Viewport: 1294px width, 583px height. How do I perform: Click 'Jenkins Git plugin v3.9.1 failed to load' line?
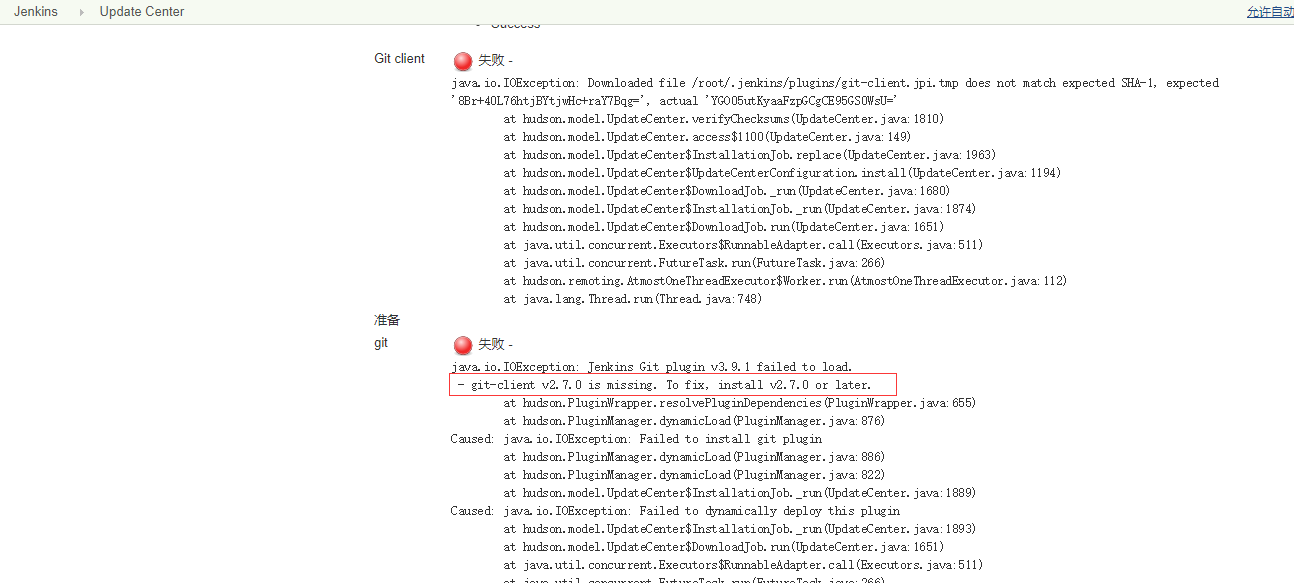coord(652,367)
